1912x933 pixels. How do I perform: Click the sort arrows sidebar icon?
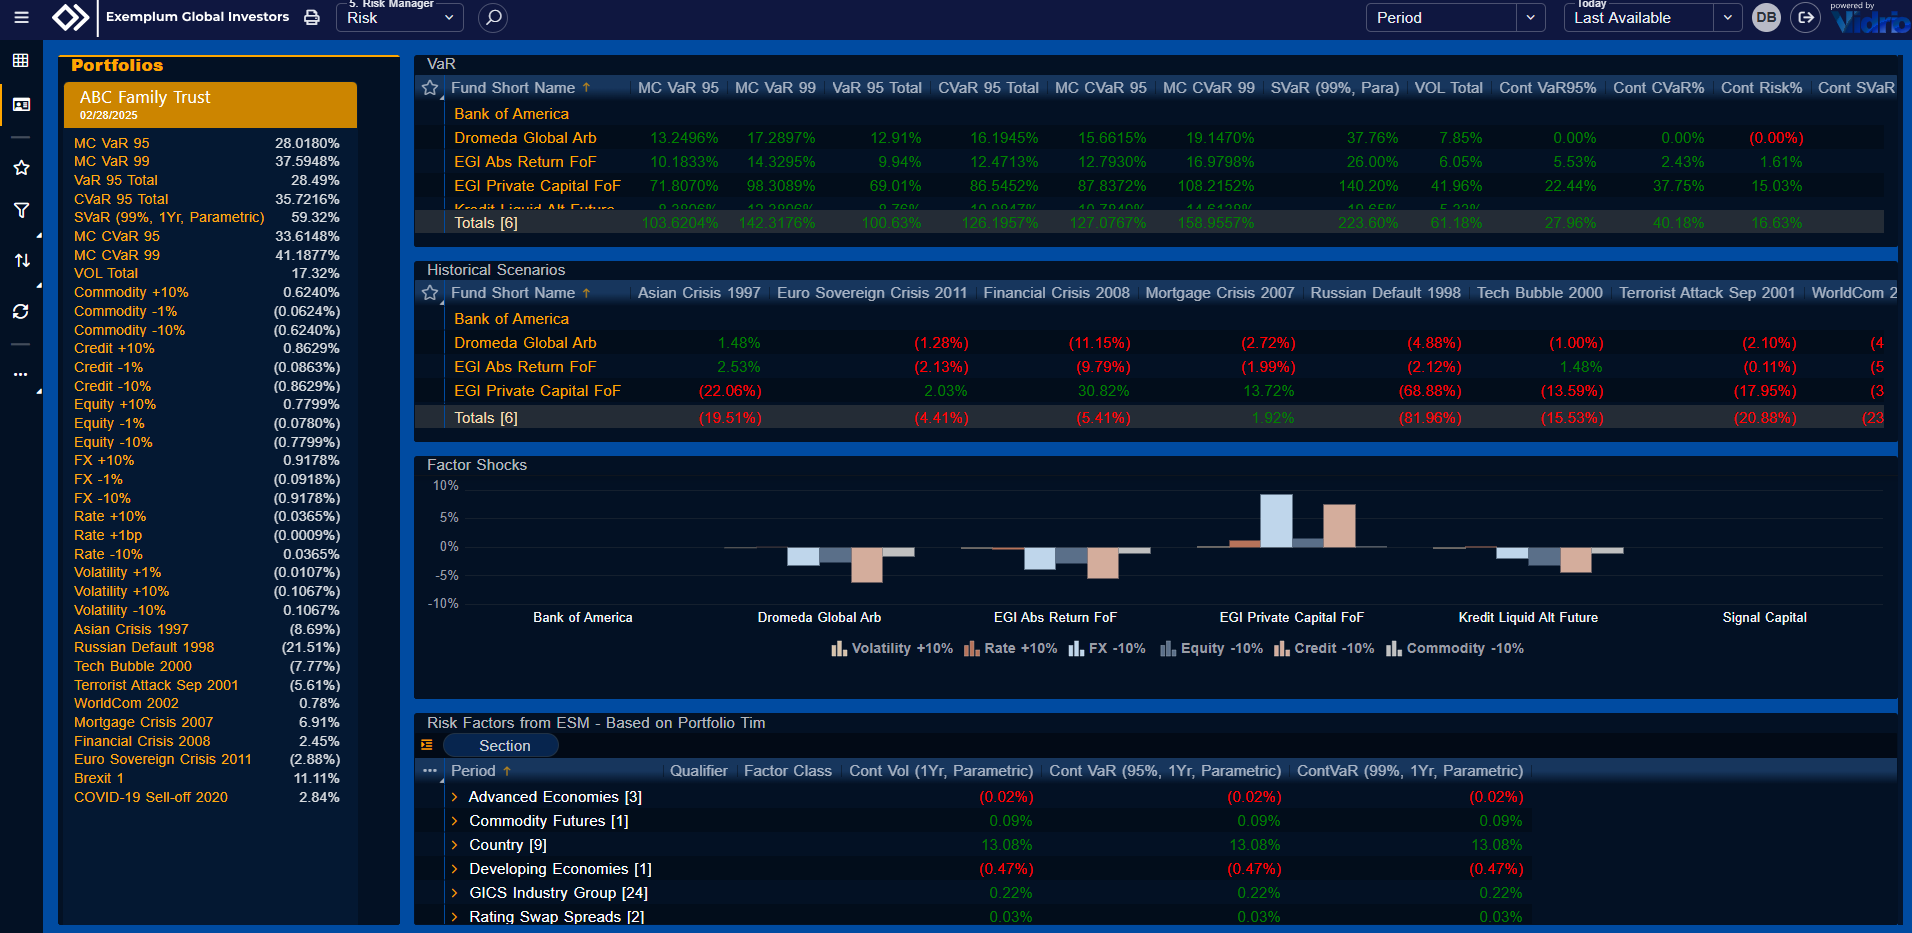pyautogui.click(x=21, y=261)
